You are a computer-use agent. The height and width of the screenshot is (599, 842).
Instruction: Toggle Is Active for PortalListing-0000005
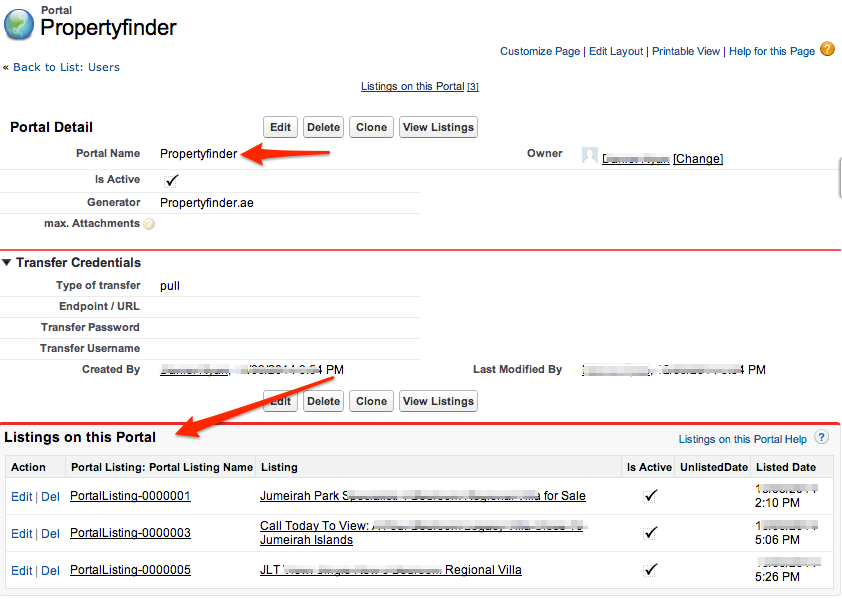click(x=650, y=569)
